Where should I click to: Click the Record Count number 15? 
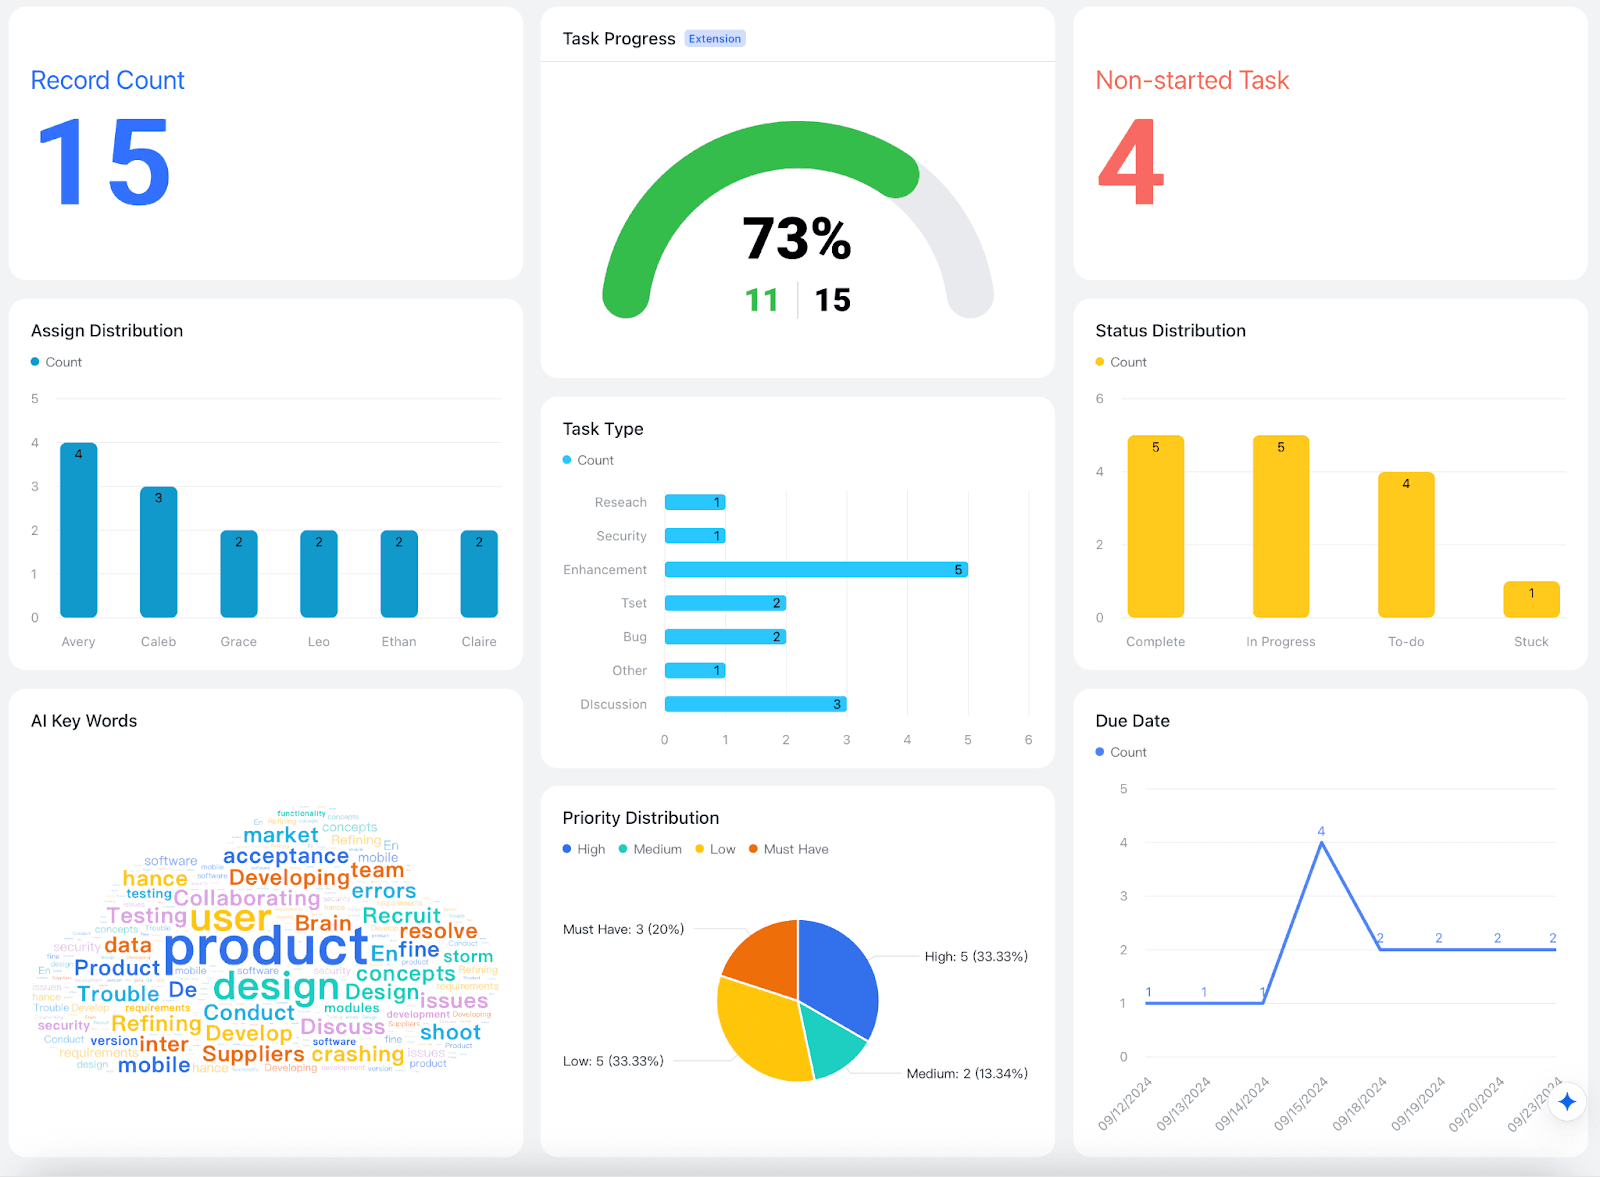click(x=104, y=162)
